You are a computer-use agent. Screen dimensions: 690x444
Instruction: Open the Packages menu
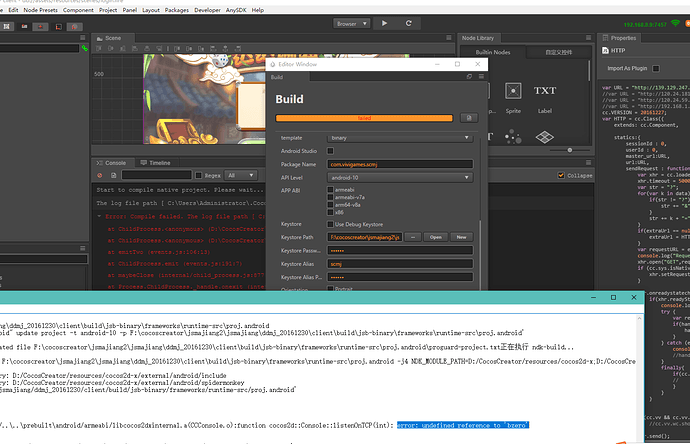pyautogui.click(x=176, y=10)
